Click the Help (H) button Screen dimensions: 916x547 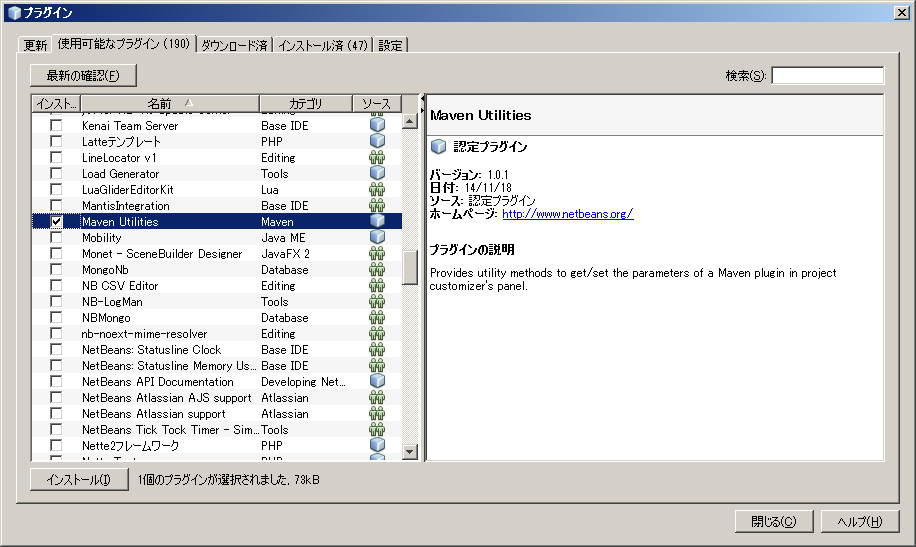point(860,521)
